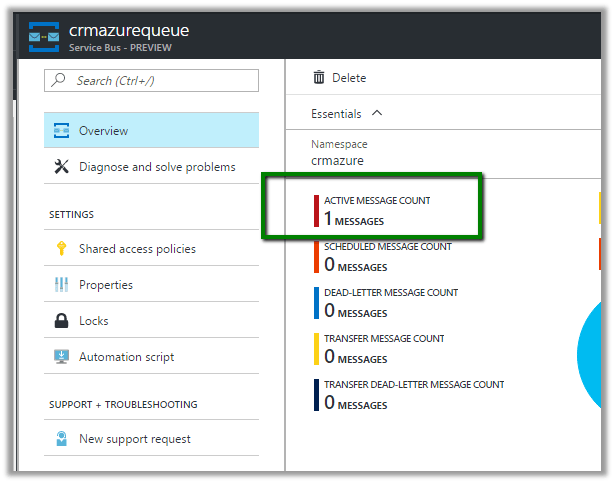Click the trash can Delete icon
Screen dimensions: 614x483
pos(319,77)
